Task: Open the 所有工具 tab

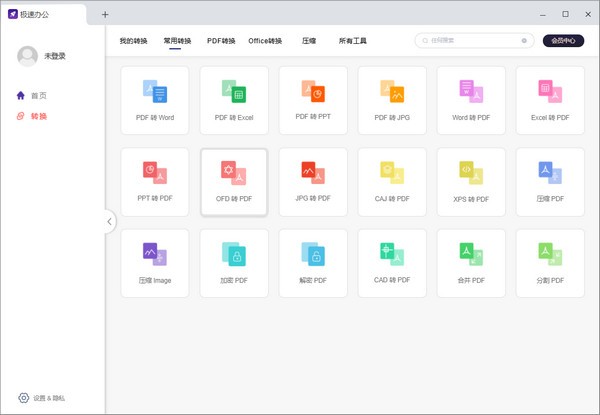Action: click(x=352, y=41)
